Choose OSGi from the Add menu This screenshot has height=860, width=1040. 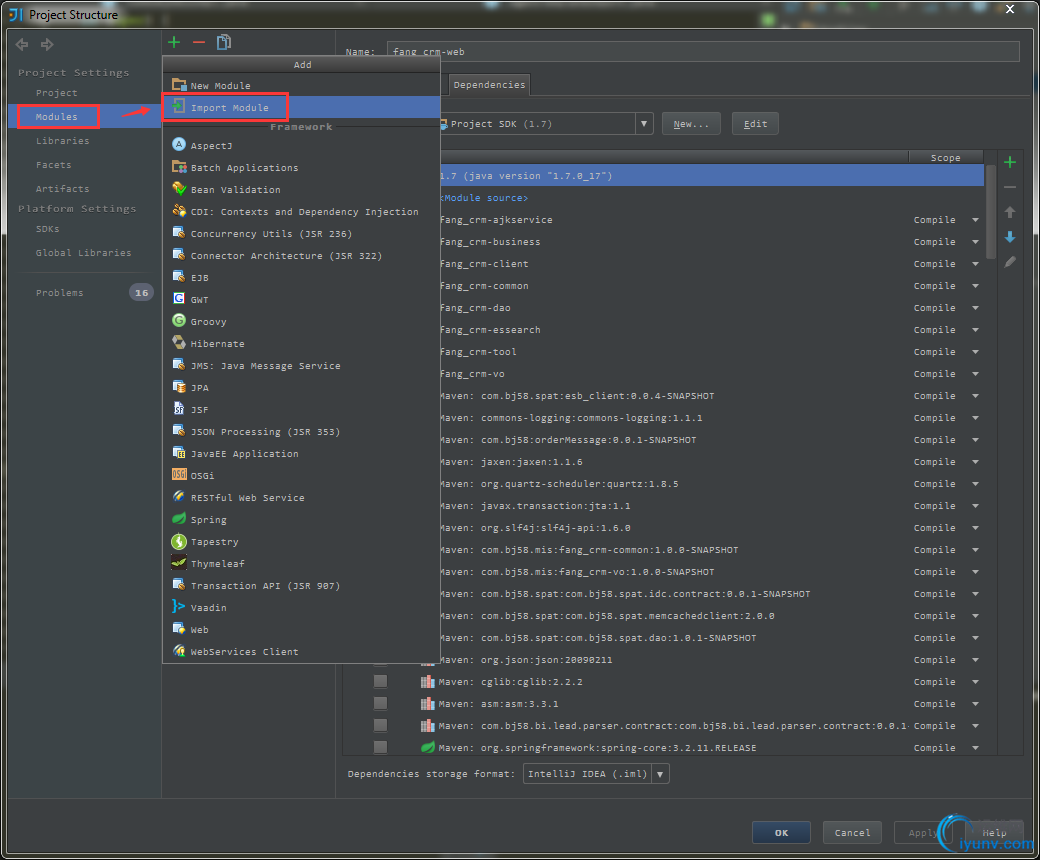(x=301, y=475)
